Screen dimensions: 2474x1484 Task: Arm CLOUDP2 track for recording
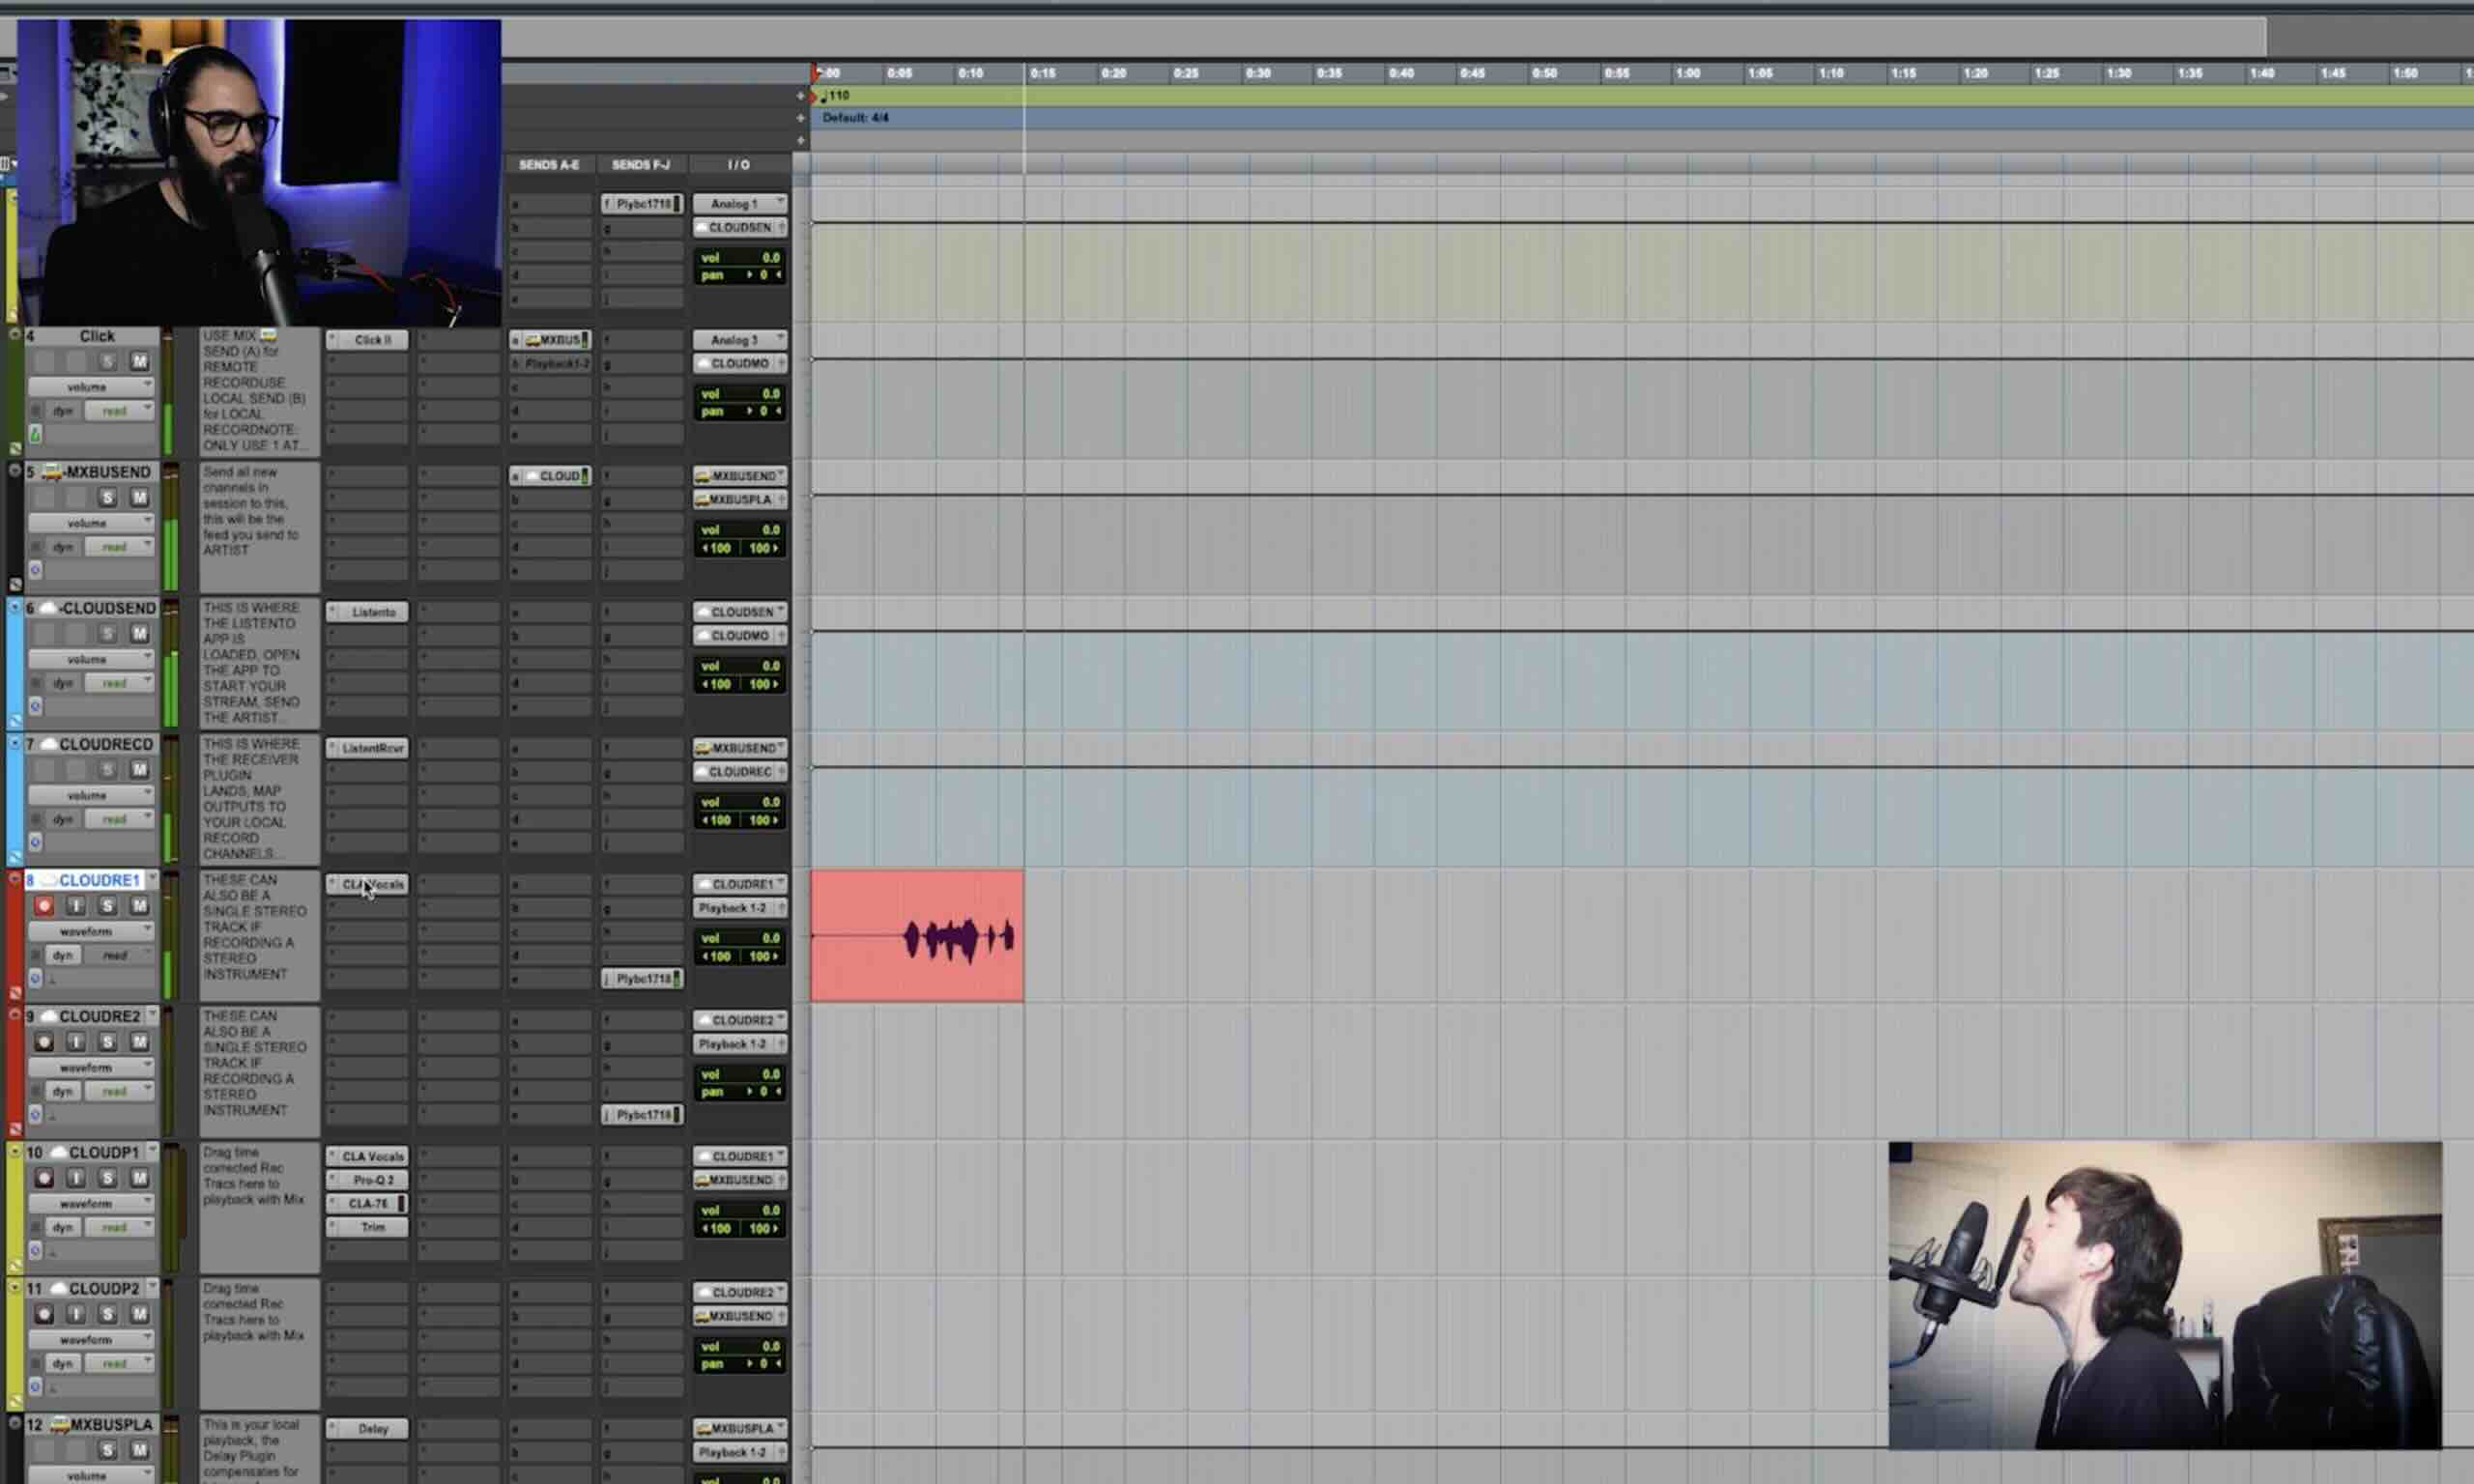point(44,1314)
